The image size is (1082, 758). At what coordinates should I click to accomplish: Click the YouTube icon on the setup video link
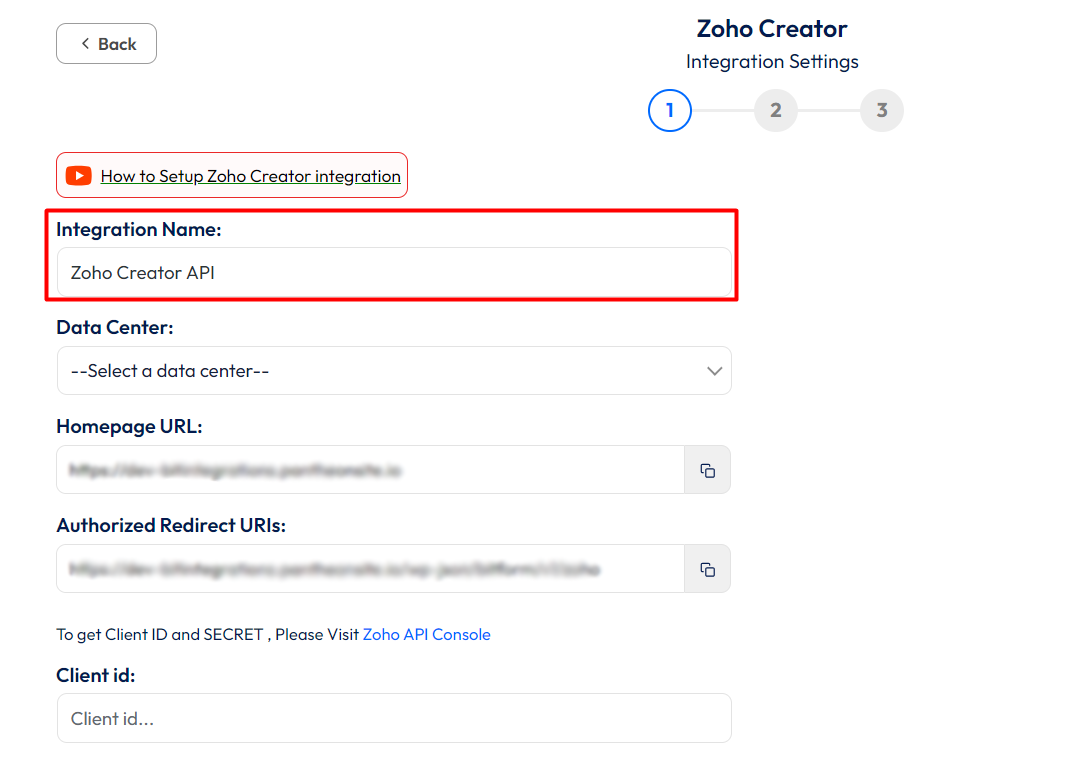click(x=78, y=175)
